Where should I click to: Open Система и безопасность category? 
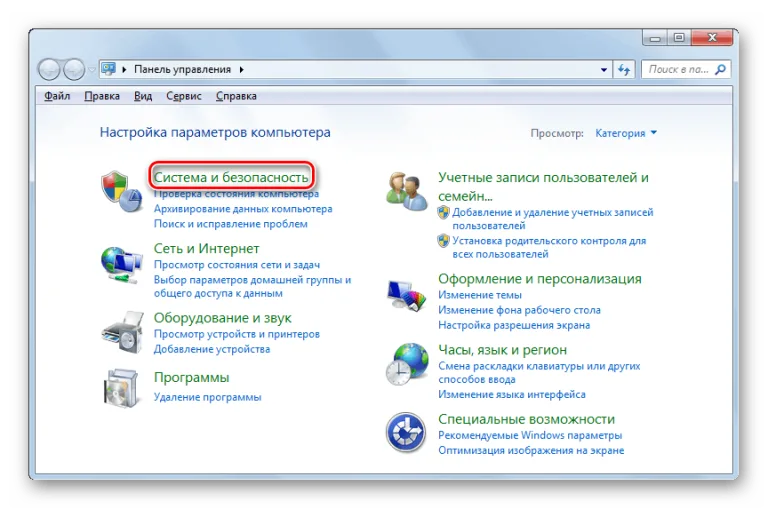click(231, 177)
